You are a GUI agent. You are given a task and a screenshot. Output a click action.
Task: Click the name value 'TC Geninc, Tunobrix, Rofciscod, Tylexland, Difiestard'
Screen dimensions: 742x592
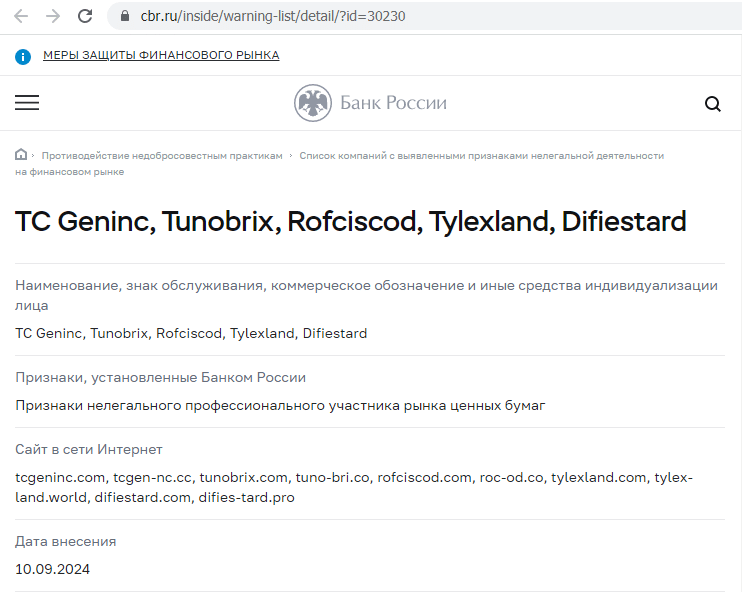[191, 333]
